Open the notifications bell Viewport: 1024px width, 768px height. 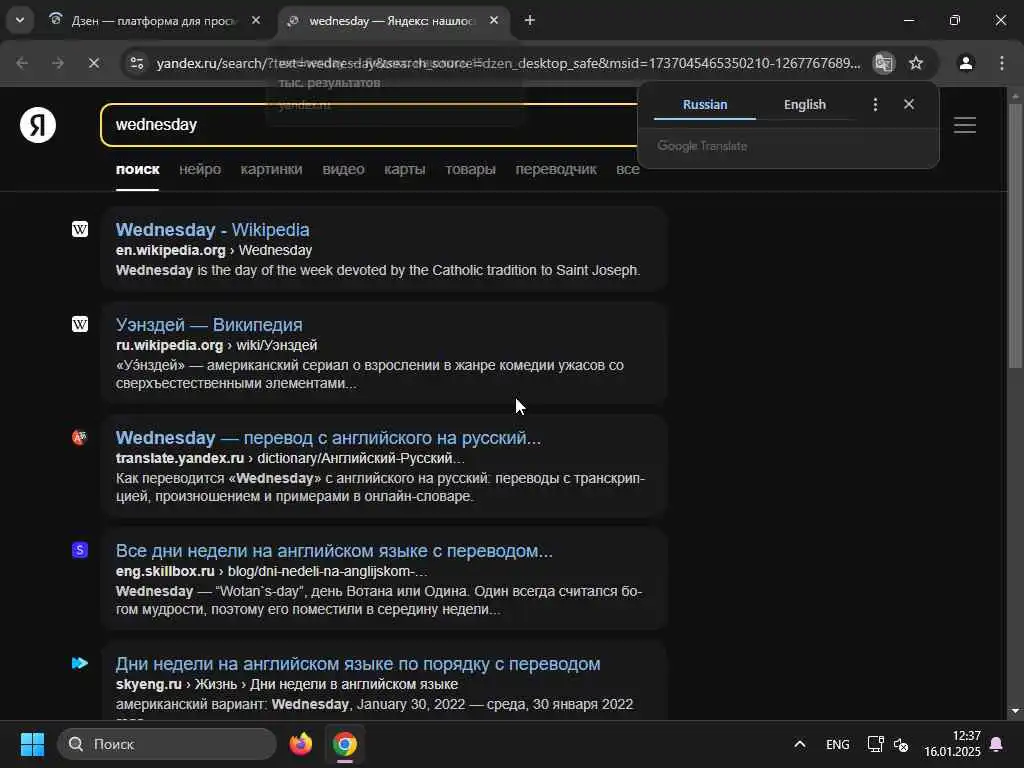[997, 744]
